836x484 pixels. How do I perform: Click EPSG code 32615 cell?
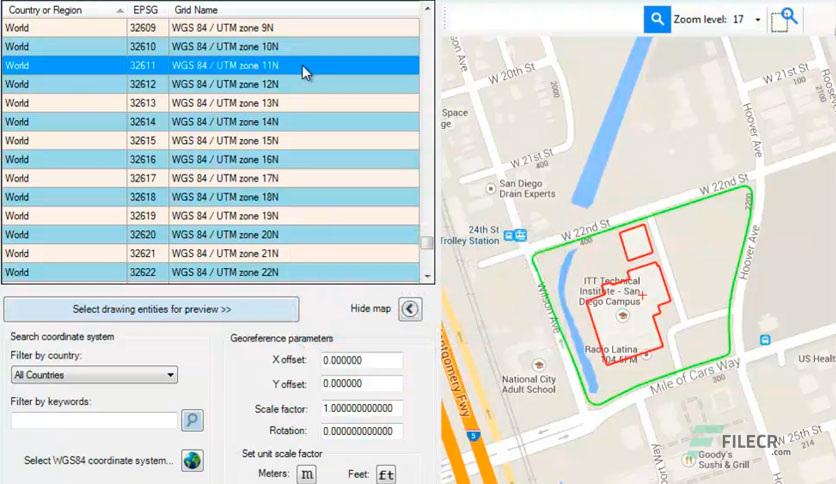(148, 141)
